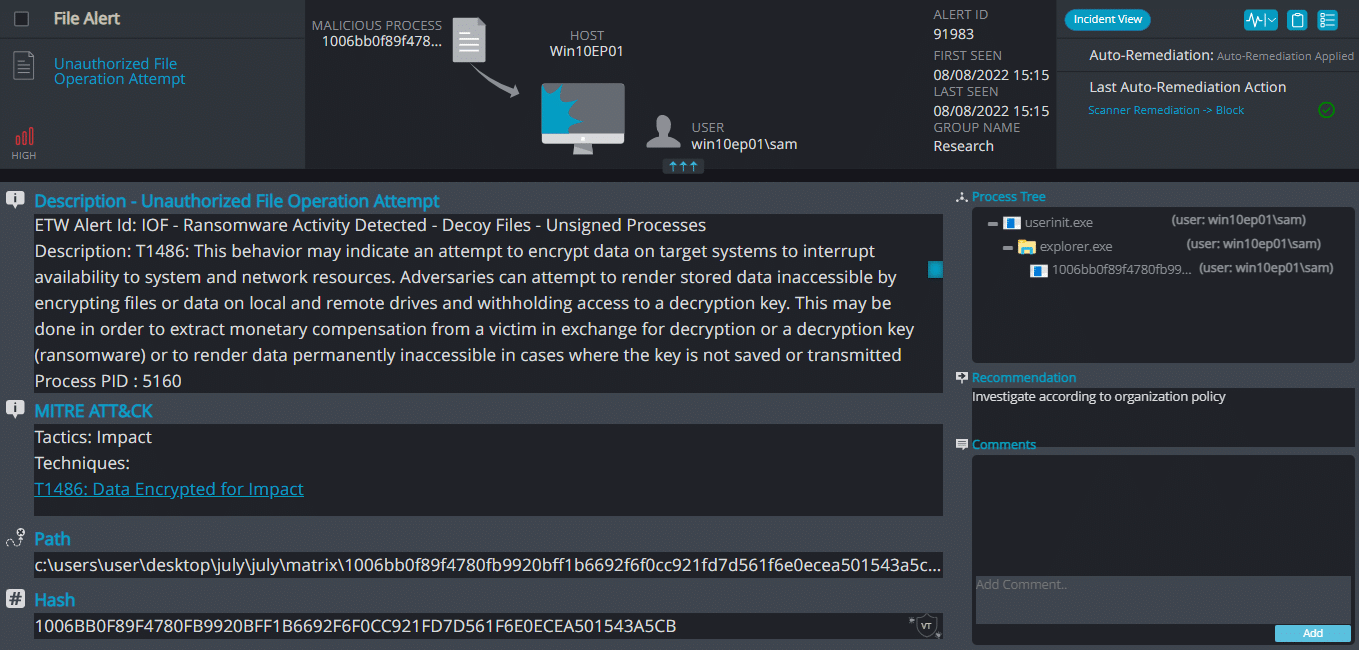This screenshot has height=650, width=1359.
Task: Click the Process PID : 5160 line
Action: [x=108, y=381]
